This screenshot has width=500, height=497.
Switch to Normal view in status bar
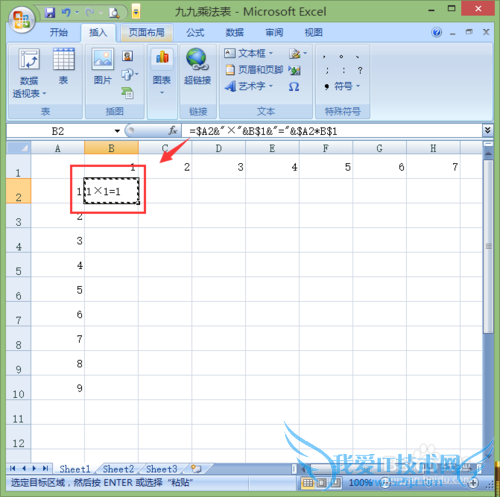tap(307, 482)
